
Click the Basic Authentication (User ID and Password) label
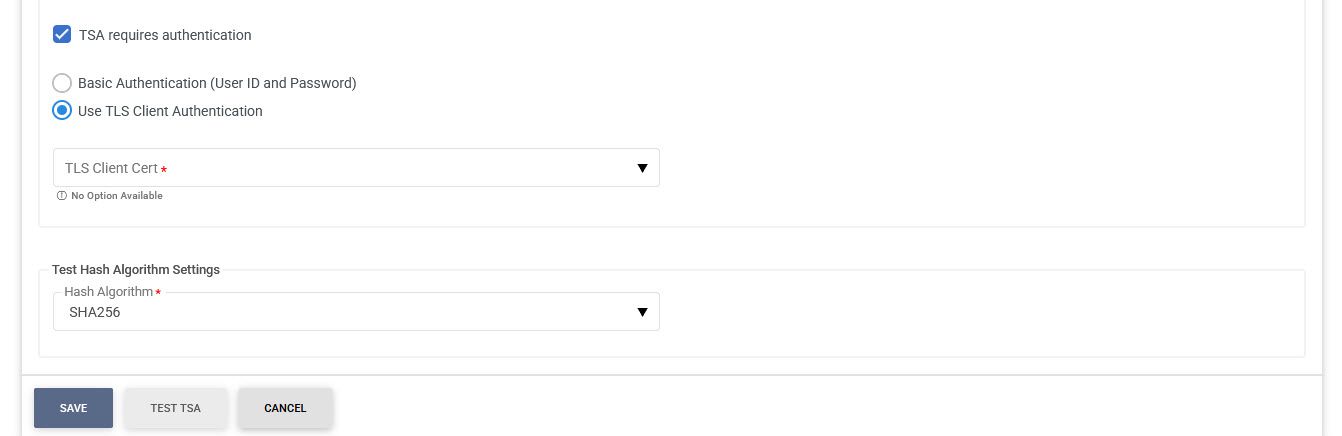pyautogui.click(x=217, y=83)
